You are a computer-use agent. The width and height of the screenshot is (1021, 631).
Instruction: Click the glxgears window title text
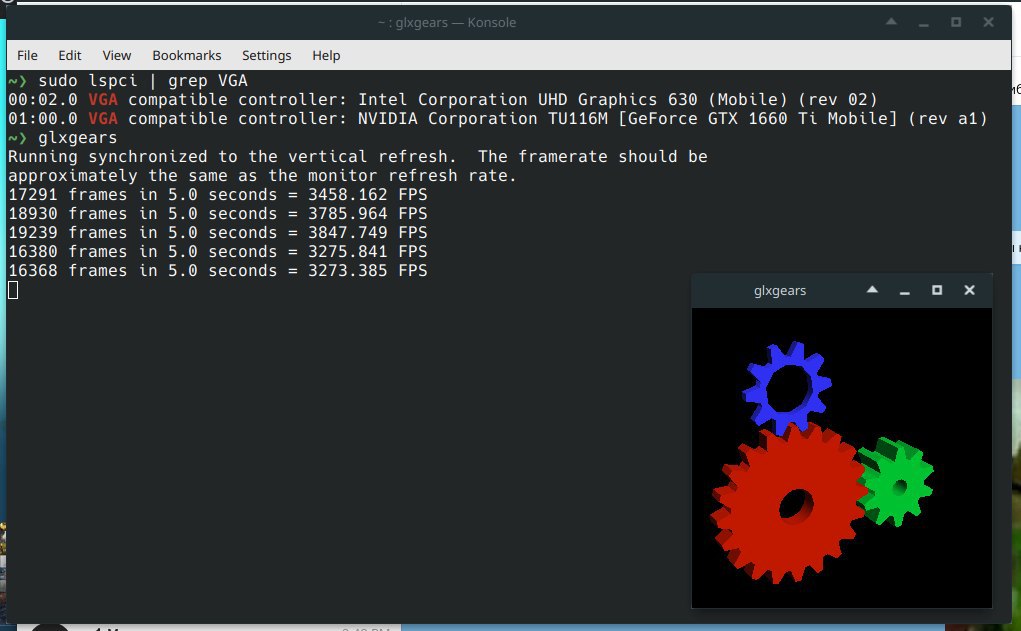point(780,290)
